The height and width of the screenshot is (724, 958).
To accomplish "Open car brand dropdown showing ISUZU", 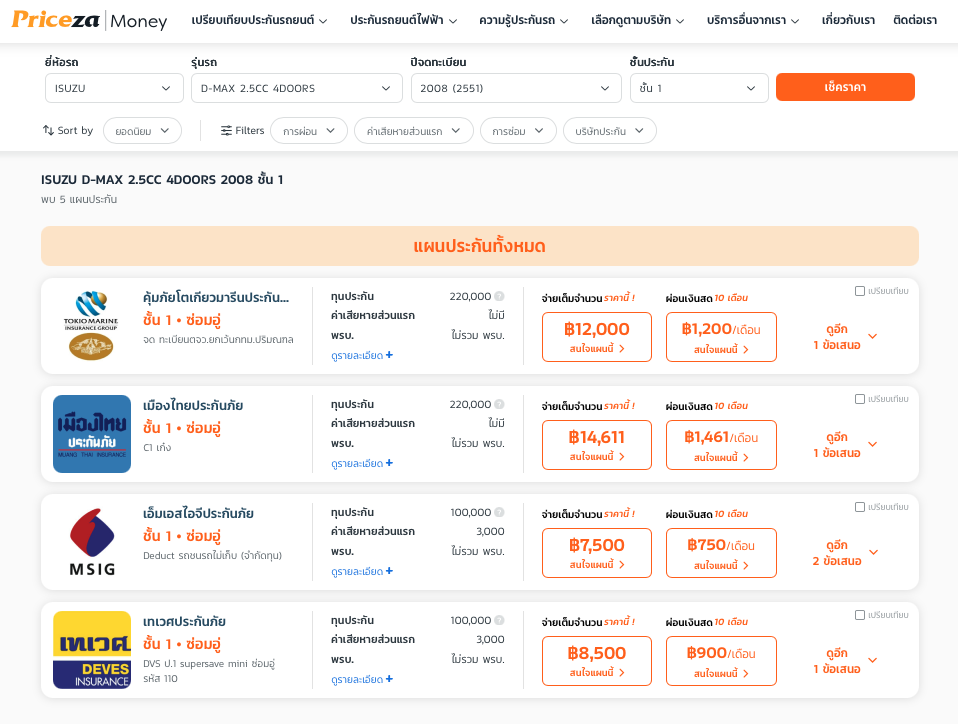I will click(x=114, y=88).
